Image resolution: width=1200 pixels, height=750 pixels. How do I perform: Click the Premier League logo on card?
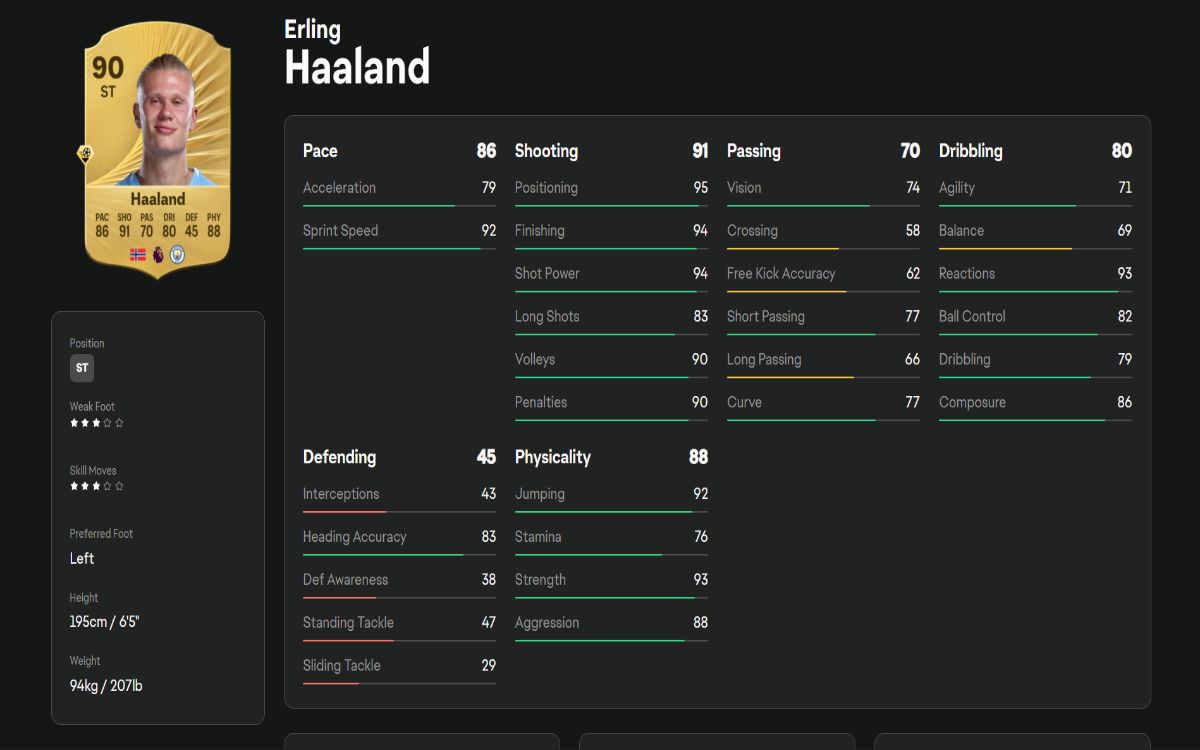coord(158,254)
